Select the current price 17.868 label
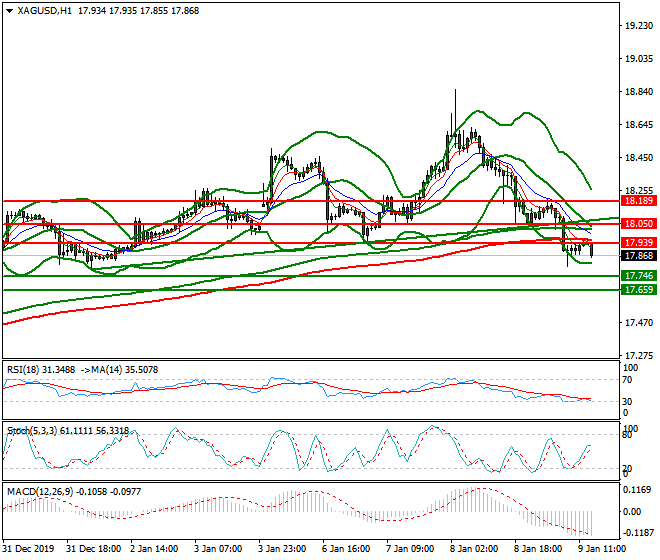Image resolution: width=660 pixels, height=560 pixels. (639, 256)
